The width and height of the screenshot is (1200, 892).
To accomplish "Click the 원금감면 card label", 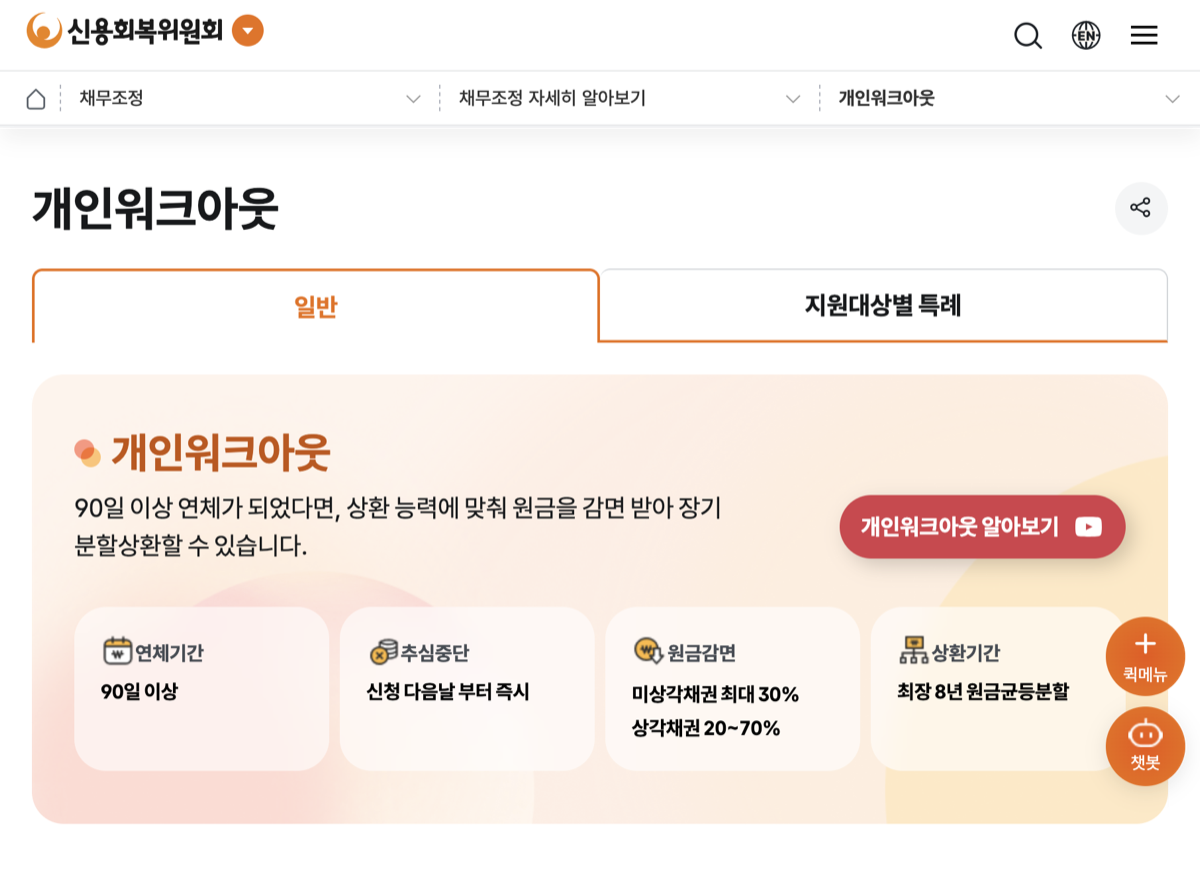I will 702,653.
